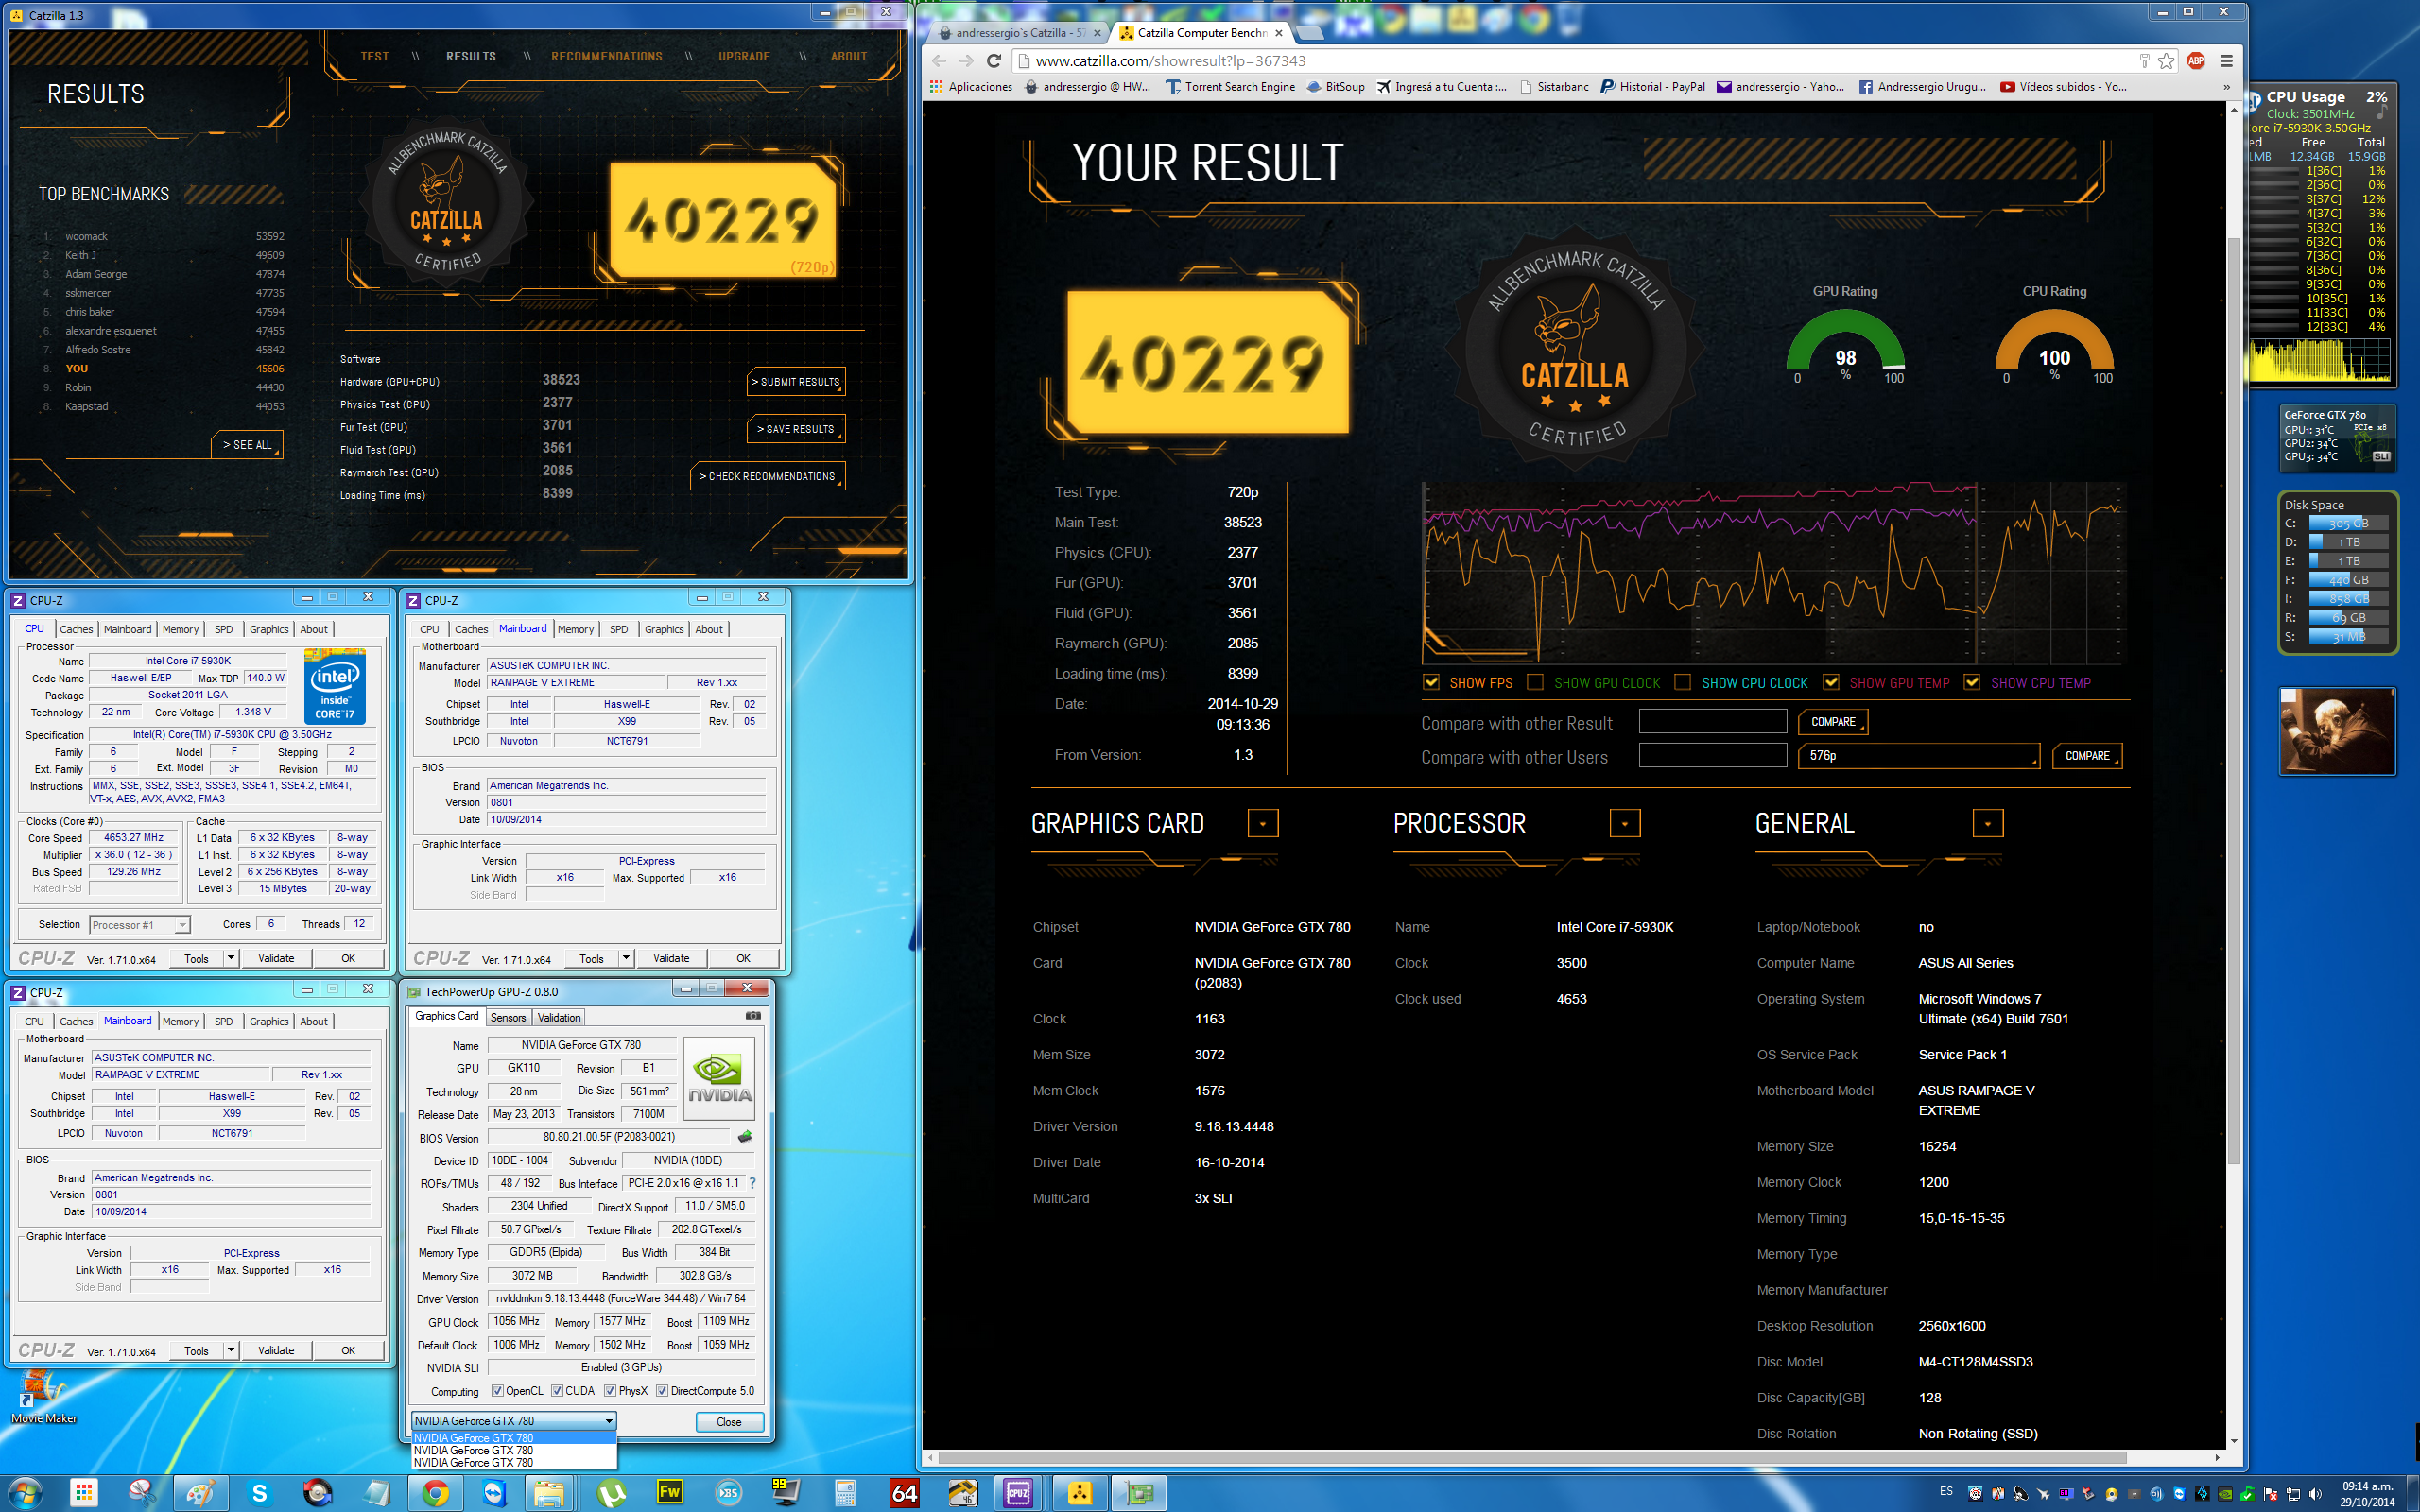The width and height of the screenshot is (2420, 1512).
Task: Open the GPU-Z taskbar button
Action: [x=1140, y=1493]
